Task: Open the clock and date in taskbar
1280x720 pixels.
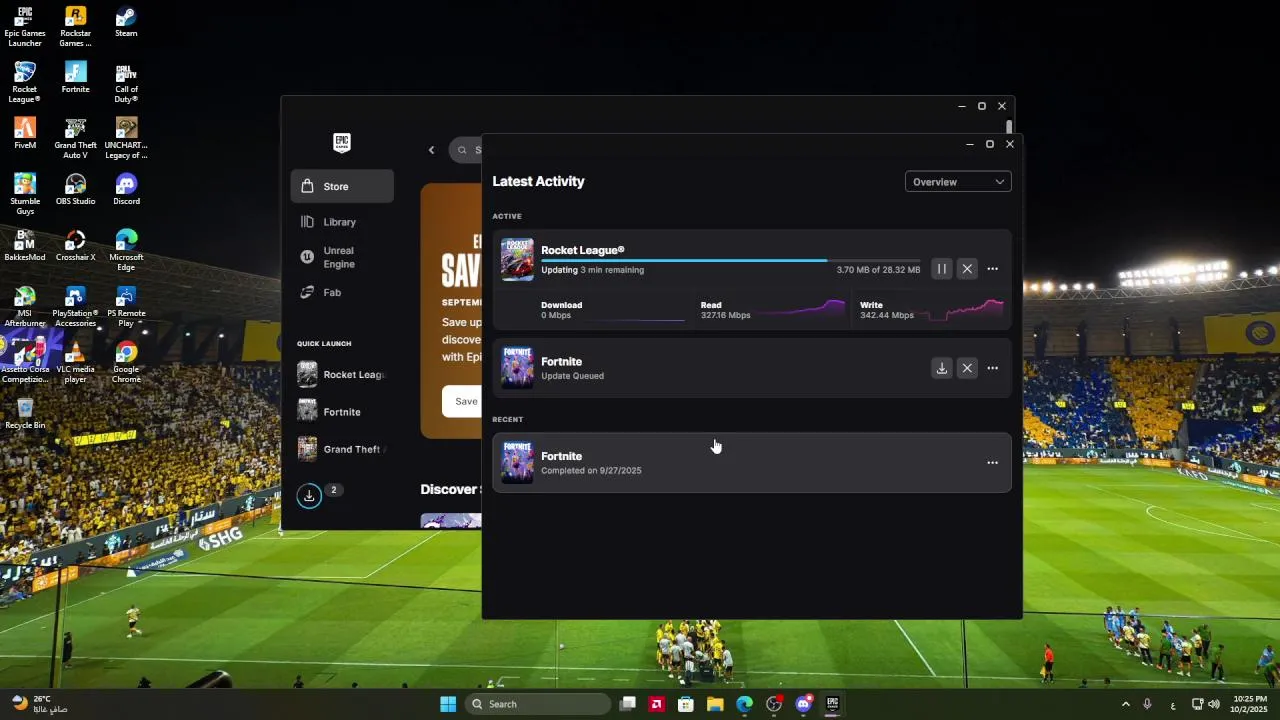Action: pos(1250,704)
